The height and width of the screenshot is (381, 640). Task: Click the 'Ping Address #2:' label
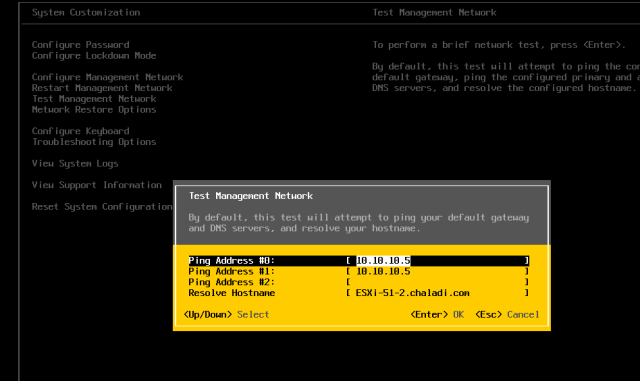[231, 282]
